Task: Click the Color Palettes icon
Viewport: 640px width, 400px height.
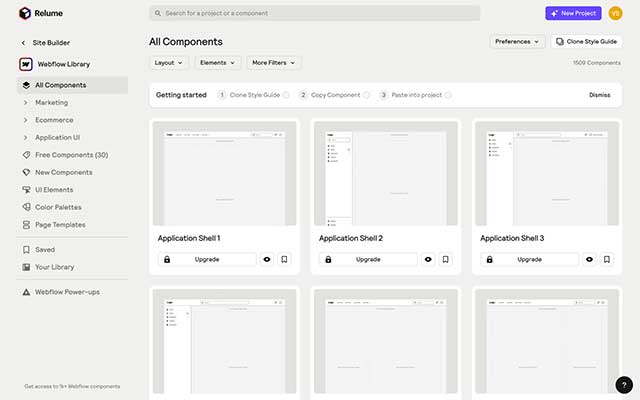Action: pos(26,207)
